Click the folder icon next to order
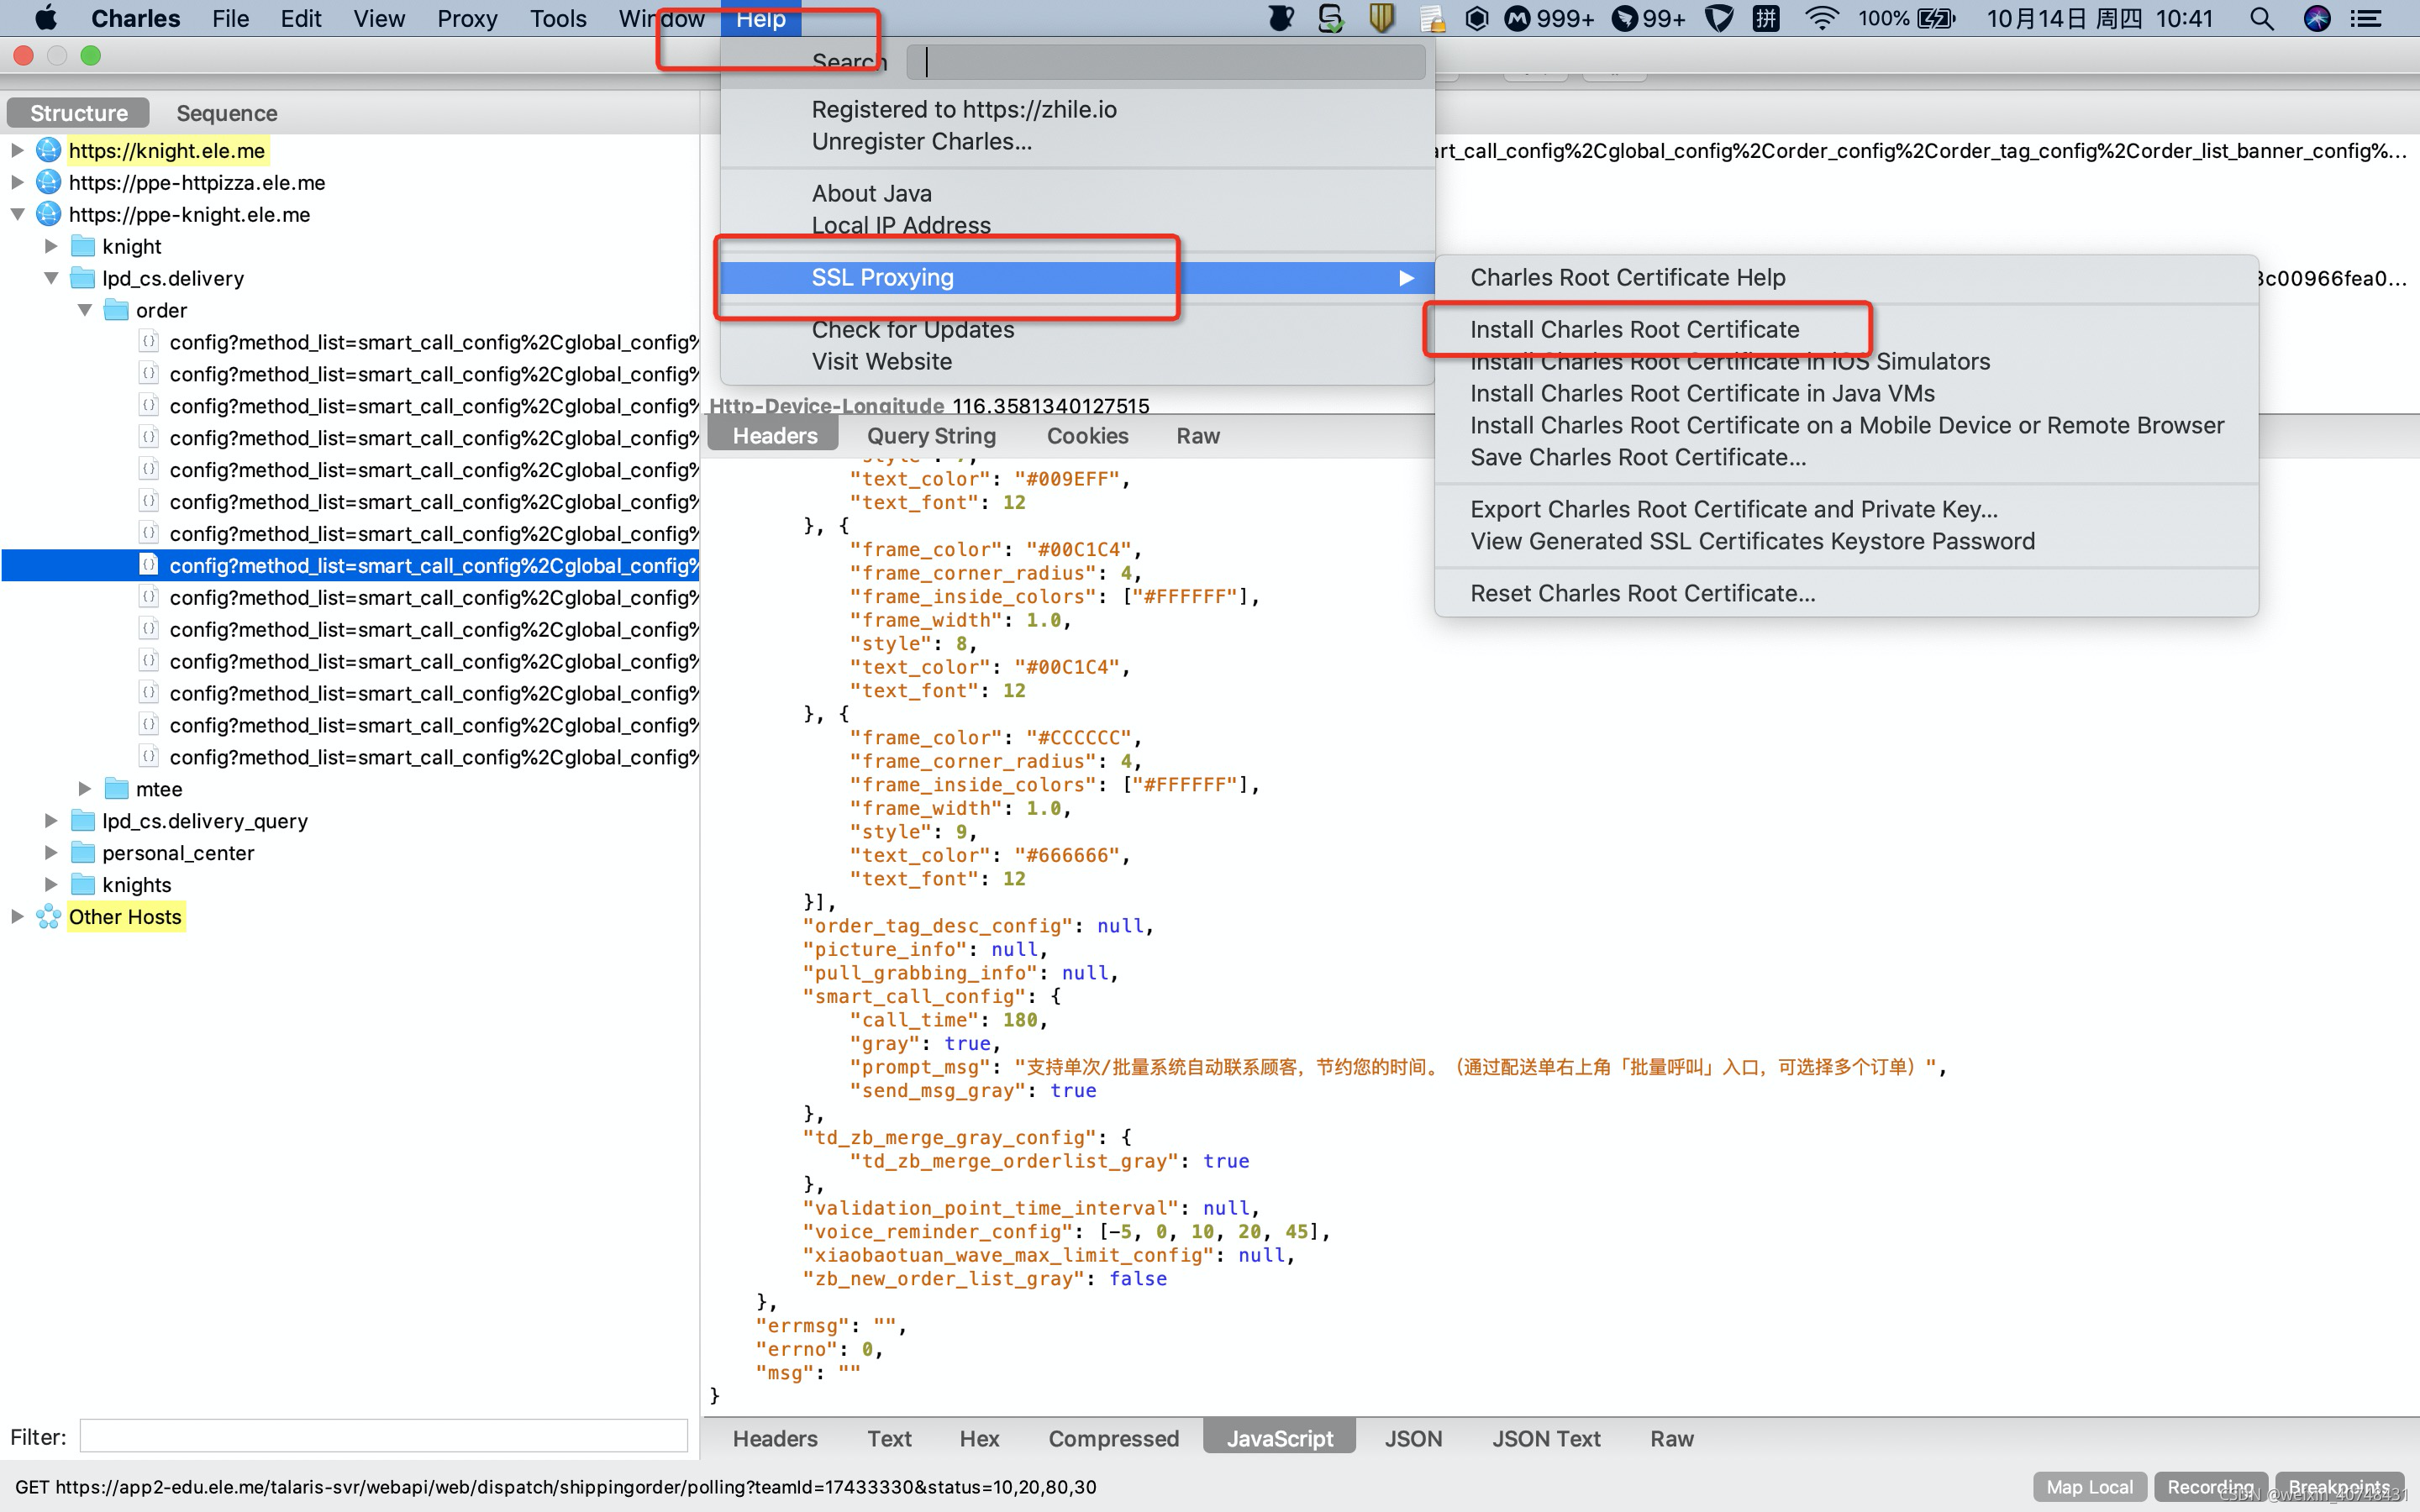Screen dimensions: 2420x1512 pos(117,310)
